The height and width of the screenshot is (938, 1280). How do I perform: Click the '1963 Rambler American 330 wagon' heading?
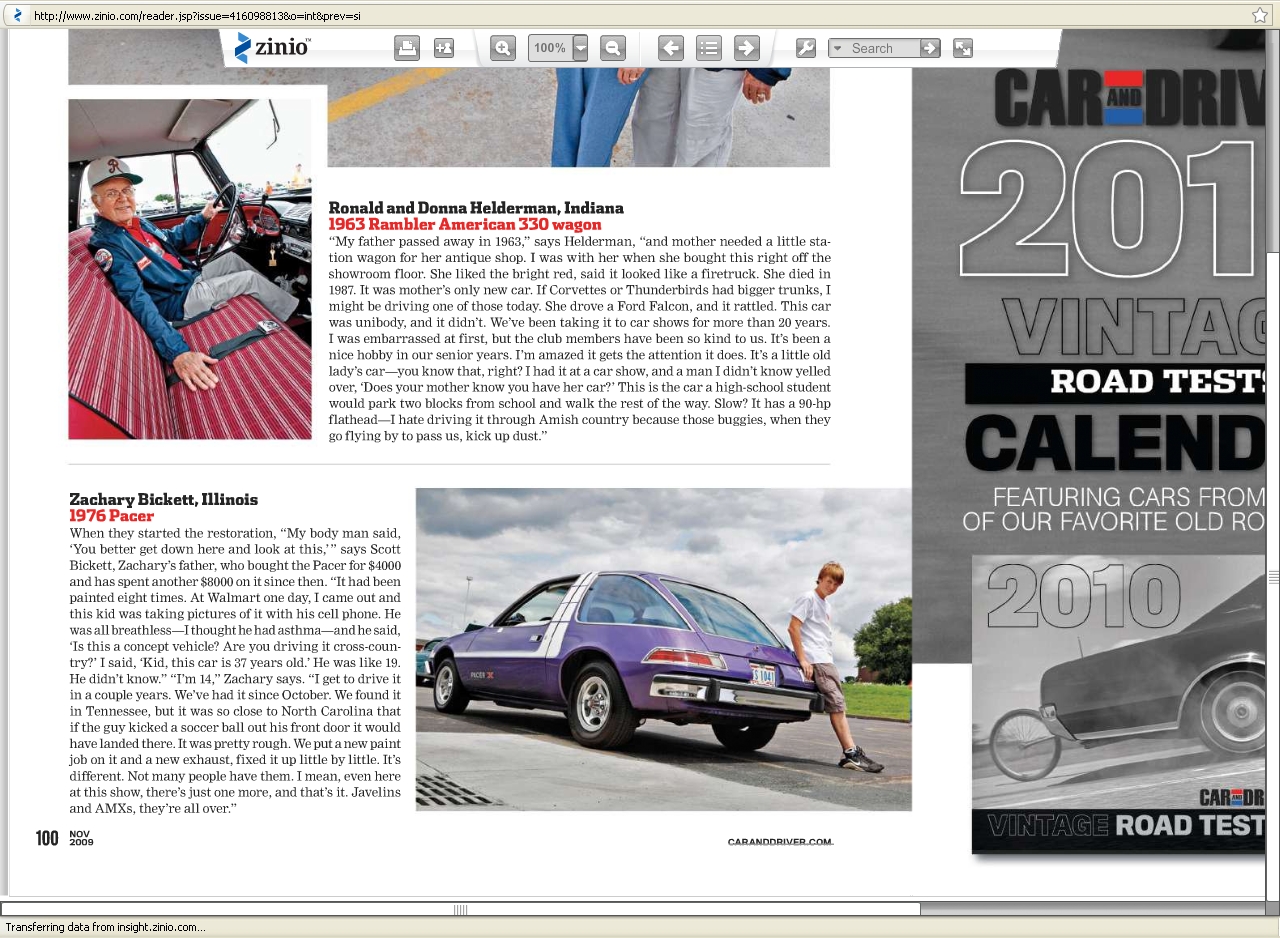465,225
